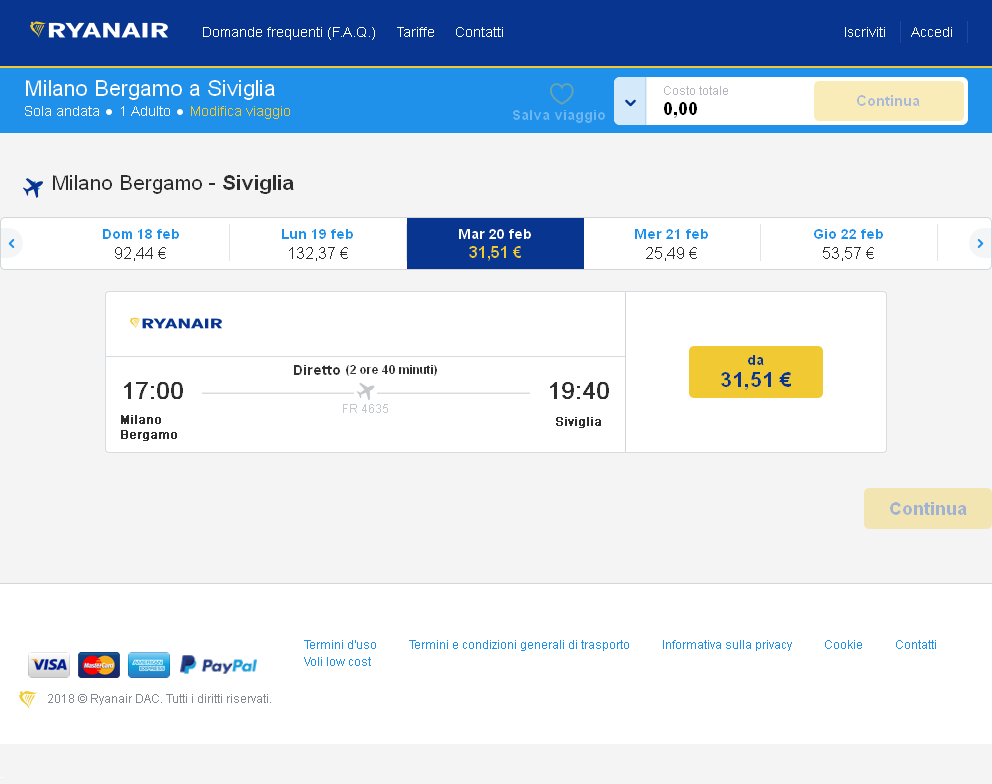Show earlier dates with left arrow
Viewport: 992px width, 784px height.
pos(12,243)
